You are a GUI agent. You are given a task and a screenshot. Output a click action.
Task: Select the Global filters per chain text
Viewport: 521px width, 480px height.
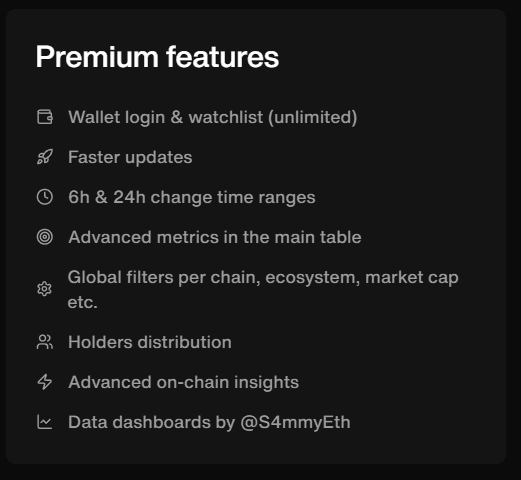[x=164, y=278]
